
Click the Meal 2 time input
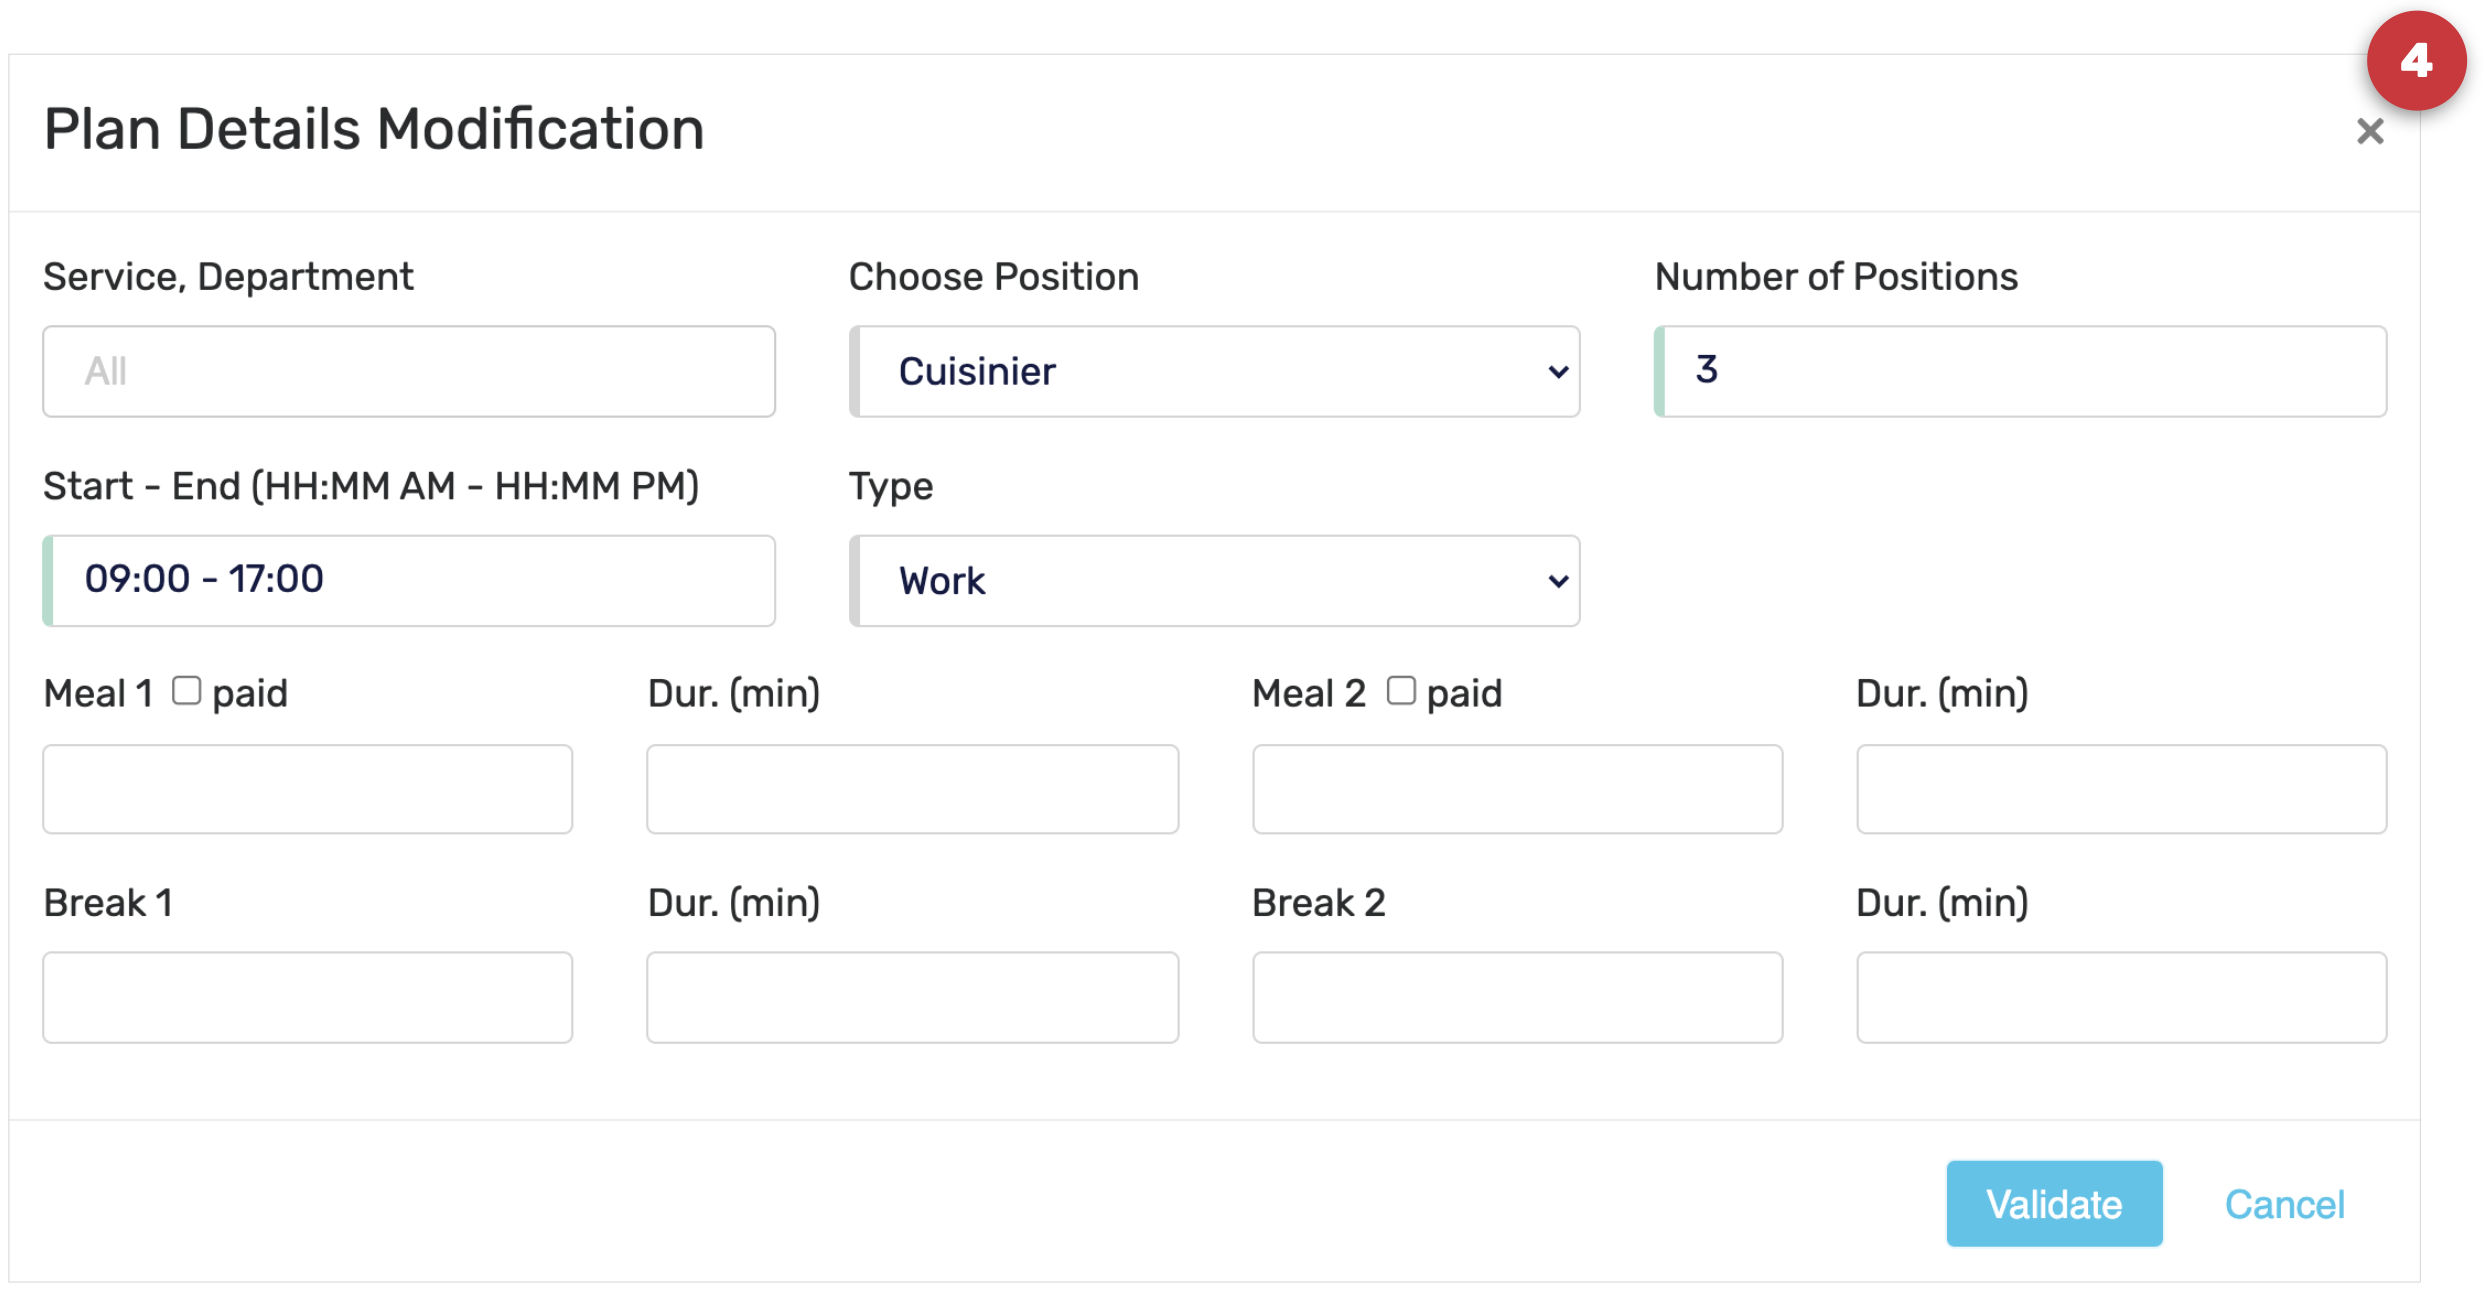1516,789
